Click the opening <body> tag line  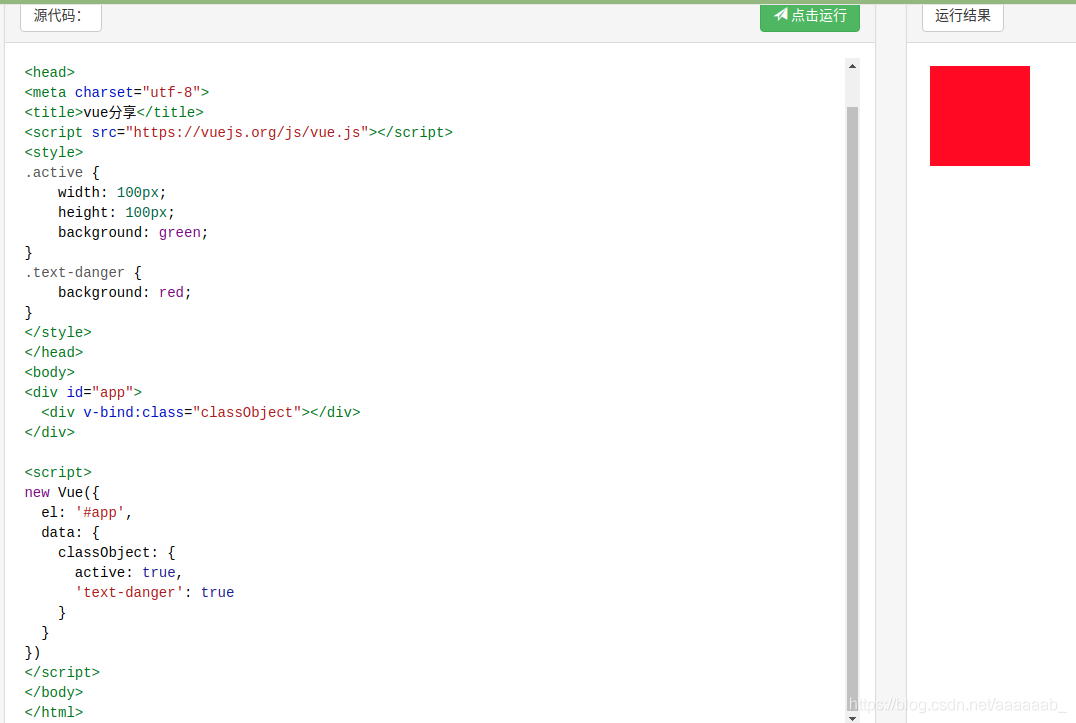49,372
